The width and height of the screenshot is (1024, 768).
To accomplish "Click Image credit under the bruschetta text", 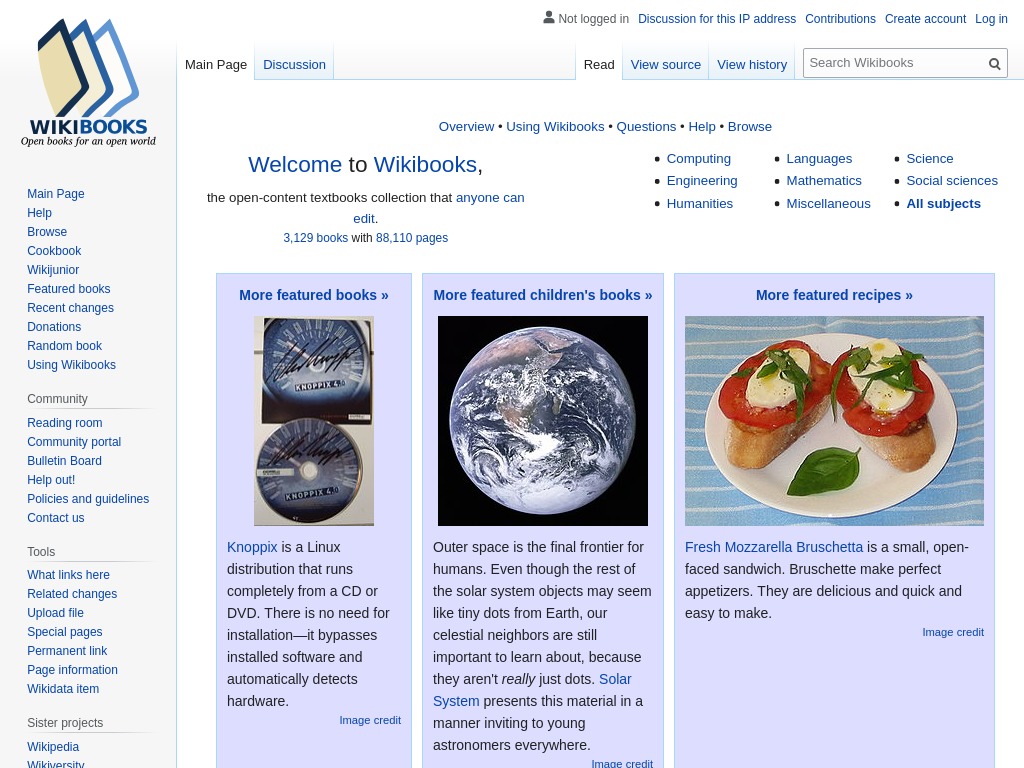I will pyautogui.click(x=953, y=632).
